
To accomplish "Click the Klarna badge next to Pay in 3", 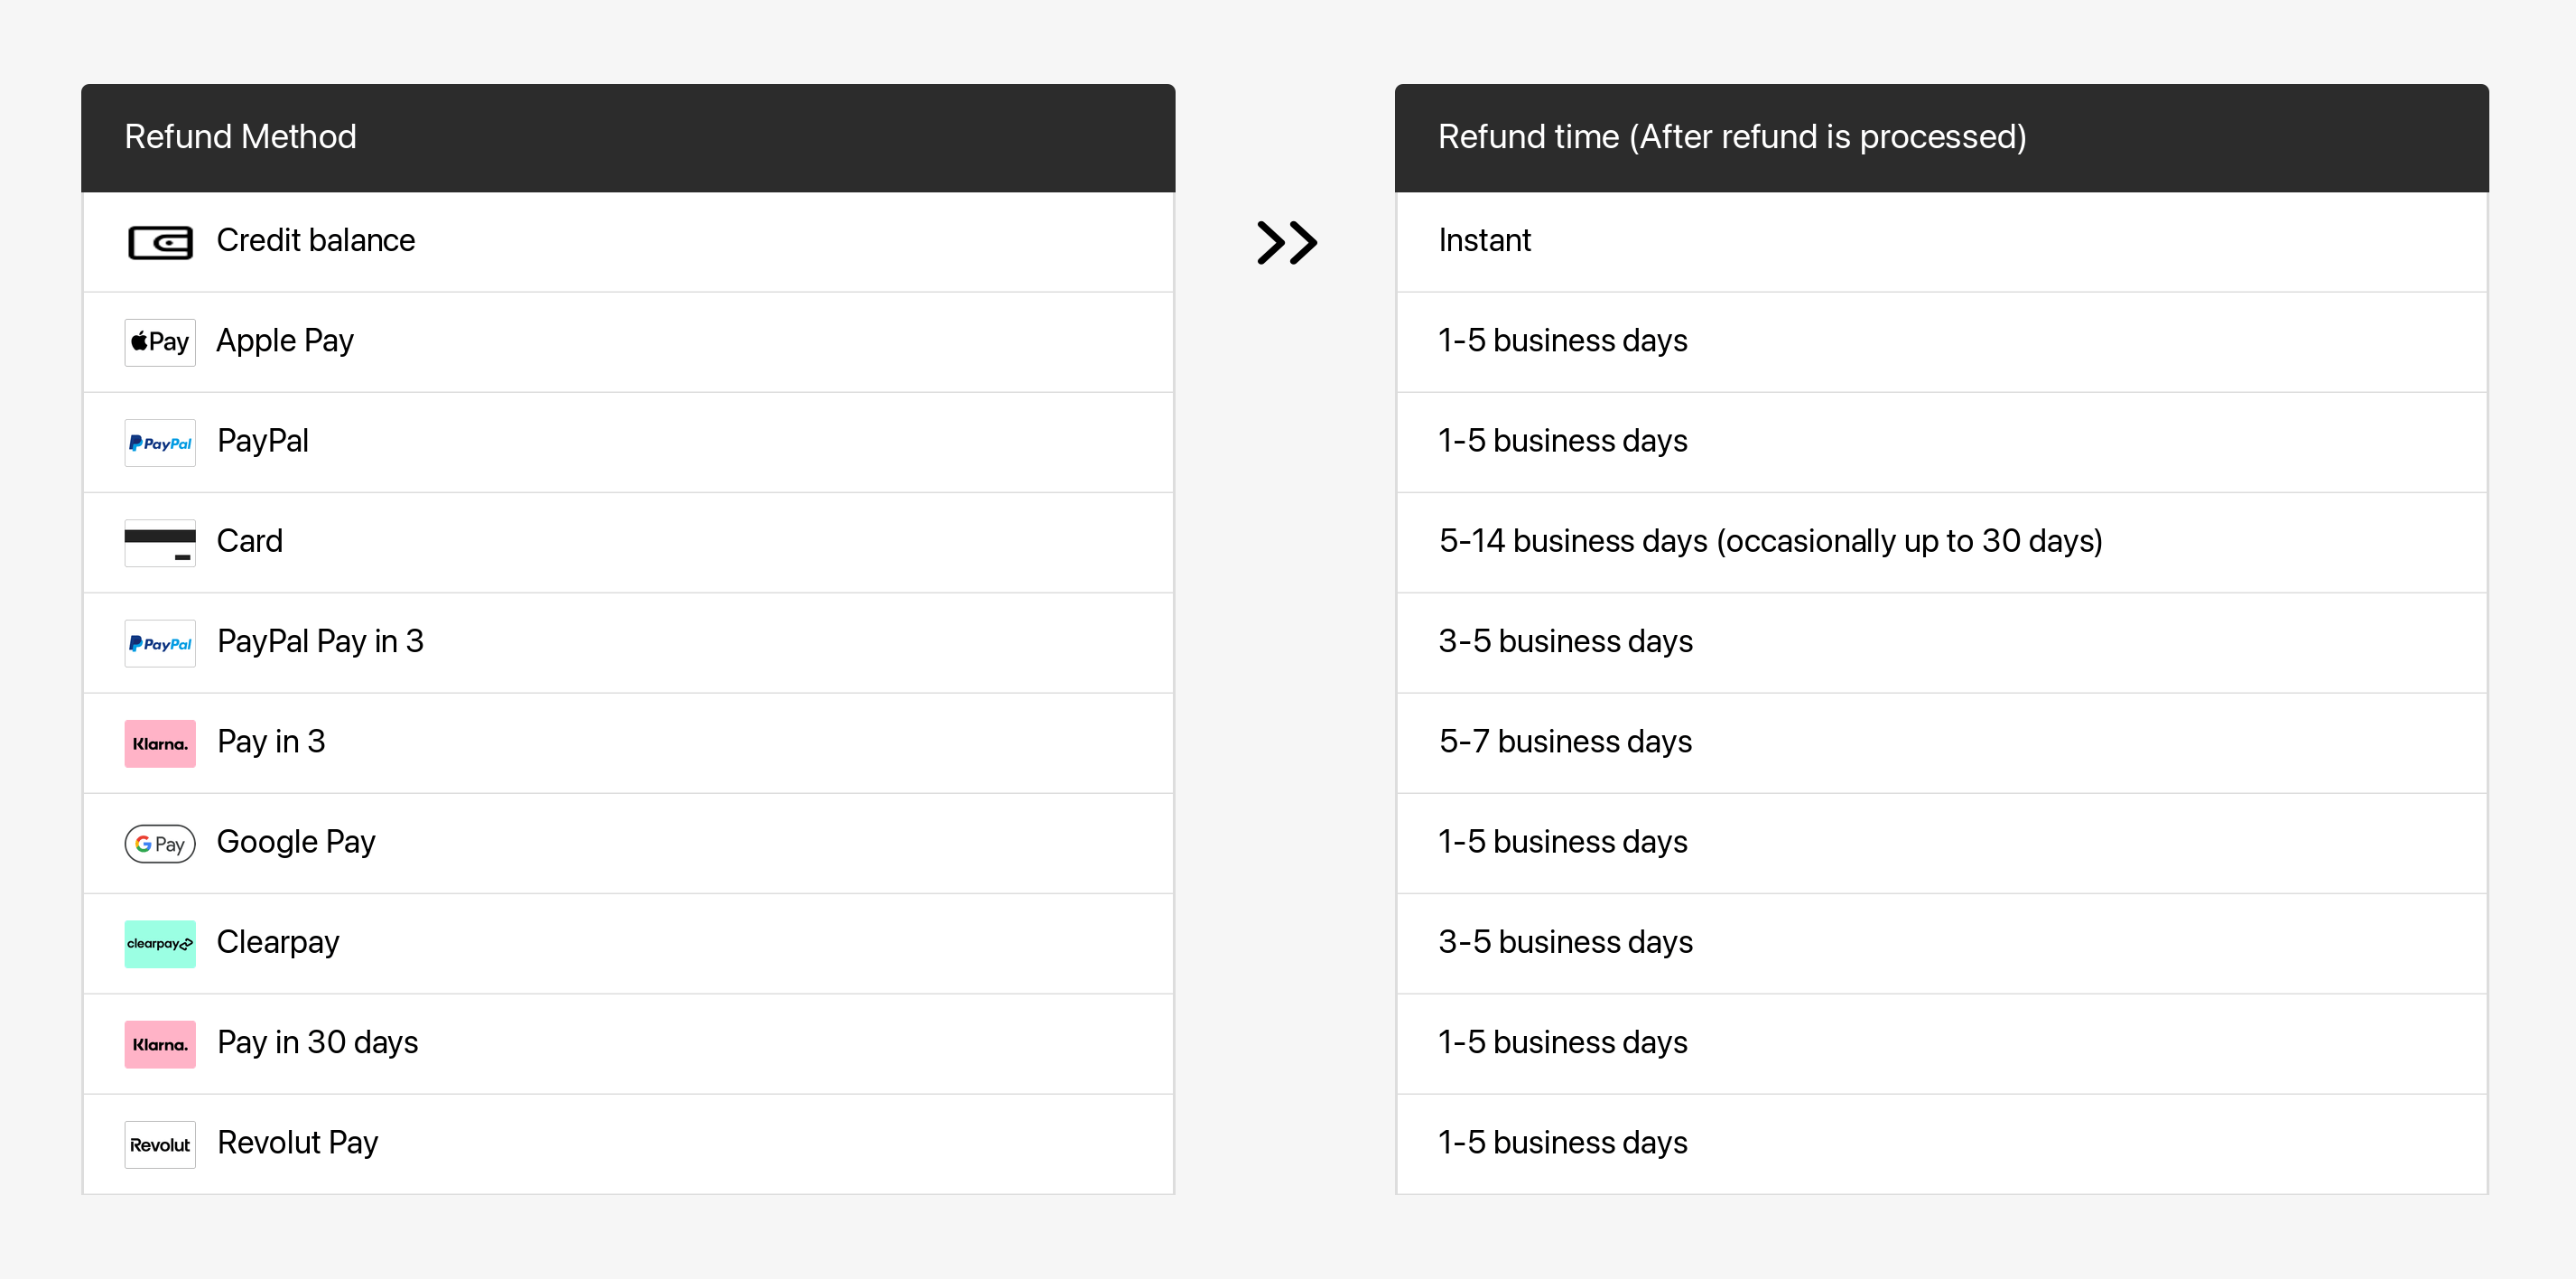I will point(160,744).
